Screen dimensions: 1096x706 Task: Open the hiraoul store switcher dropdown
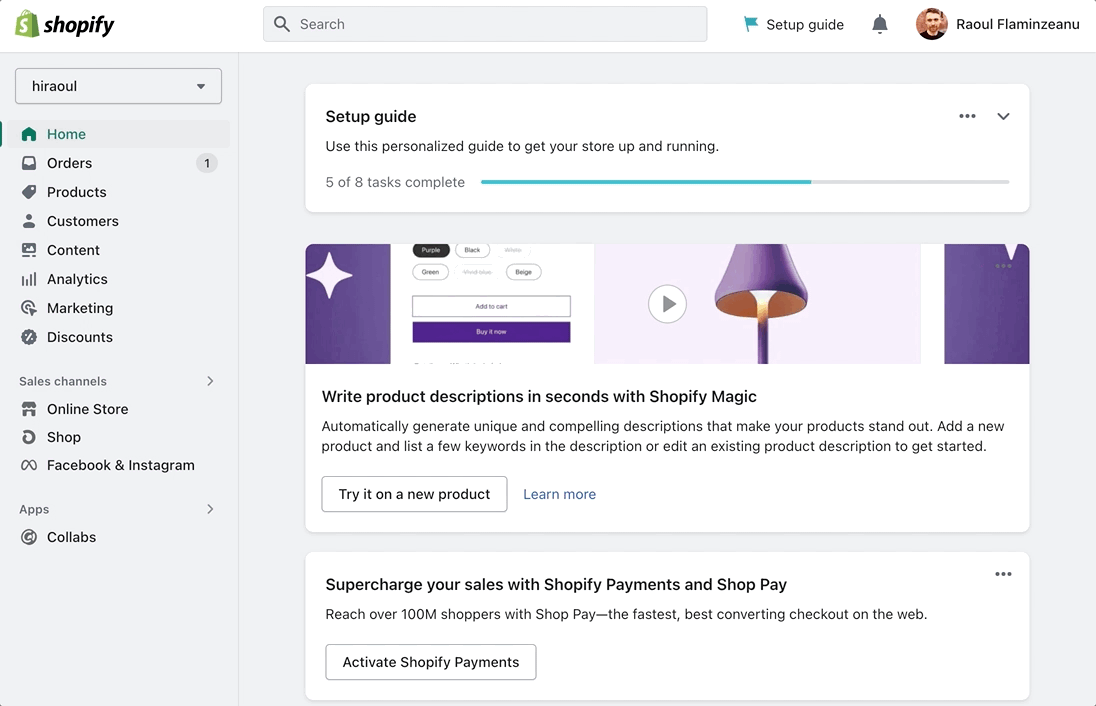(x=118, y=86)
